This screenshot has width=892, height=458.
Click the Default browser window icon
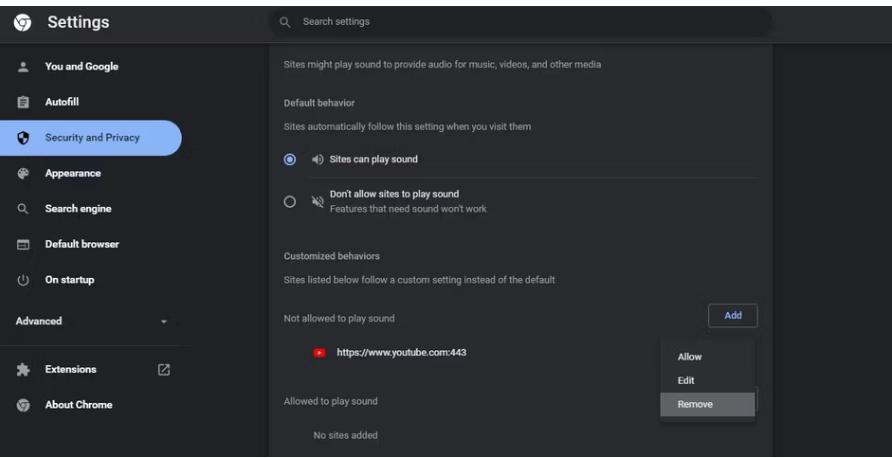click(x=23, y=245)
